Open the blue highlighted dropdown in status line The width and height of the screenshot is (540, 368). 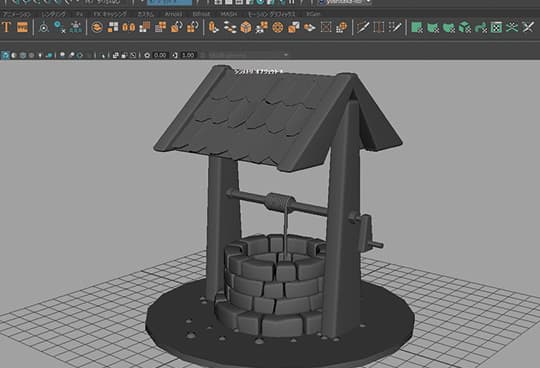tap(170, 2)
